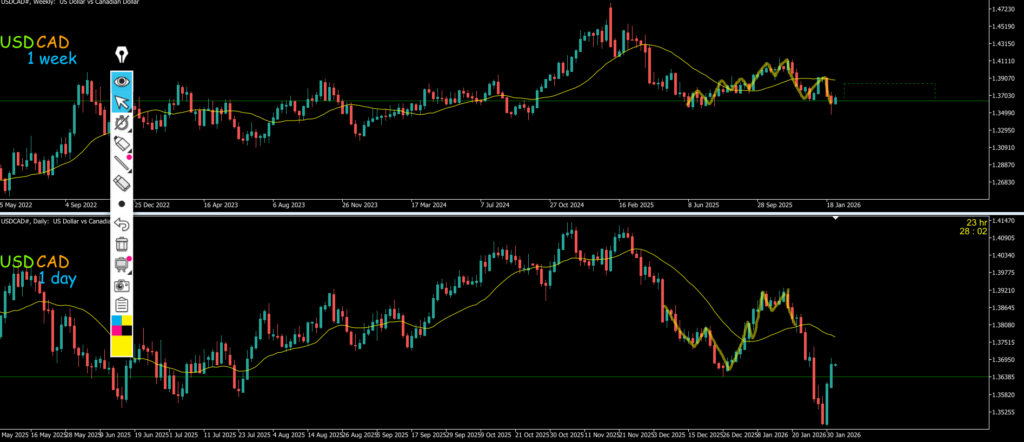Select the yellow color swatch
Image resolution: width=1024 pixels, height=442 pixels.
coord(122,345)
